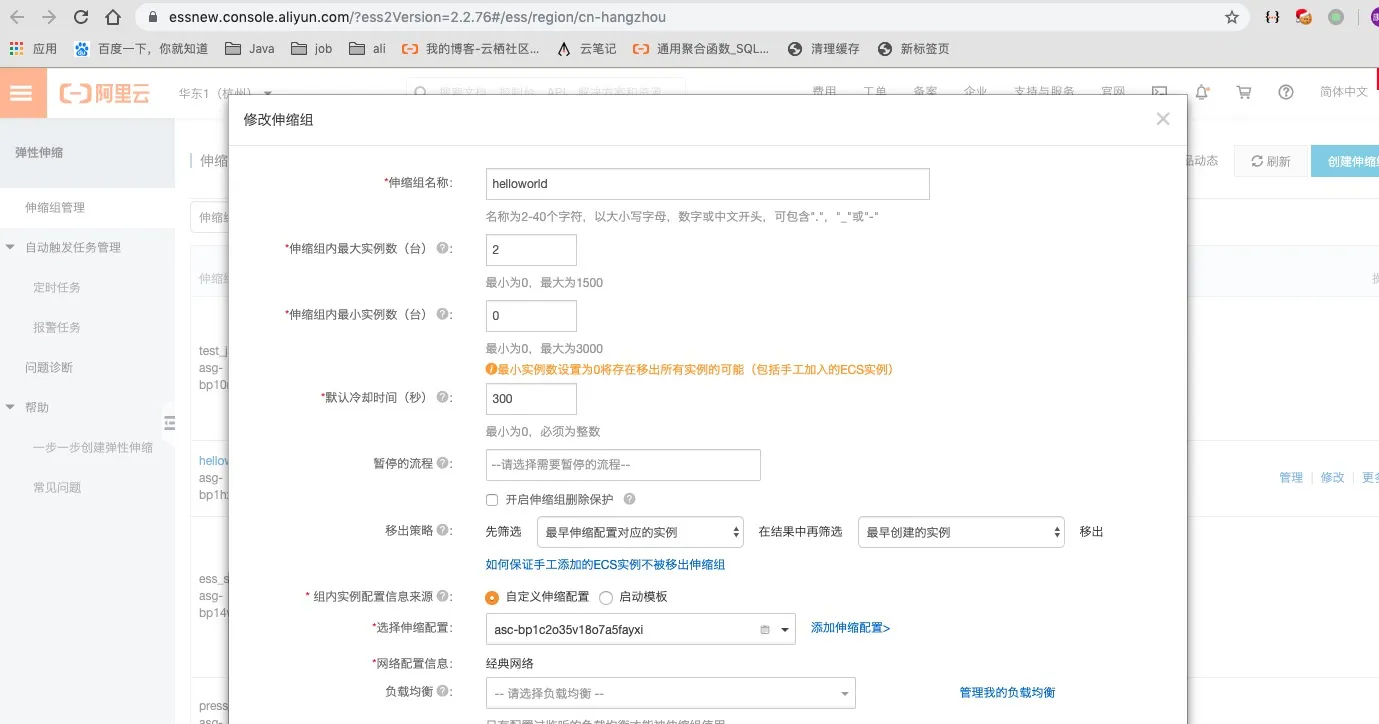
Task: Open the ali bookmarks folder
Action: tap(367, 48)
